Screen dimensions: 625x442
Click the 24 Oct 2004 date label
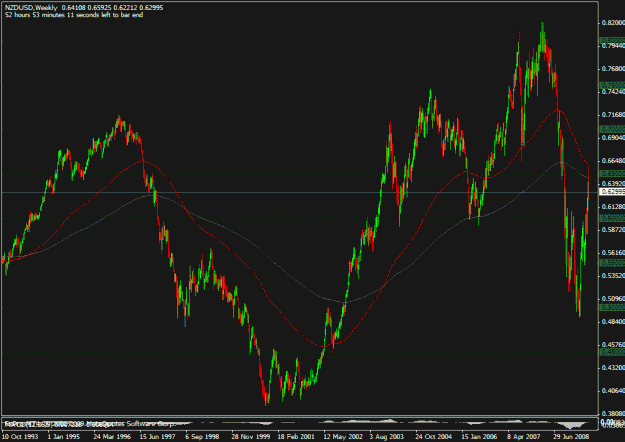434,436
